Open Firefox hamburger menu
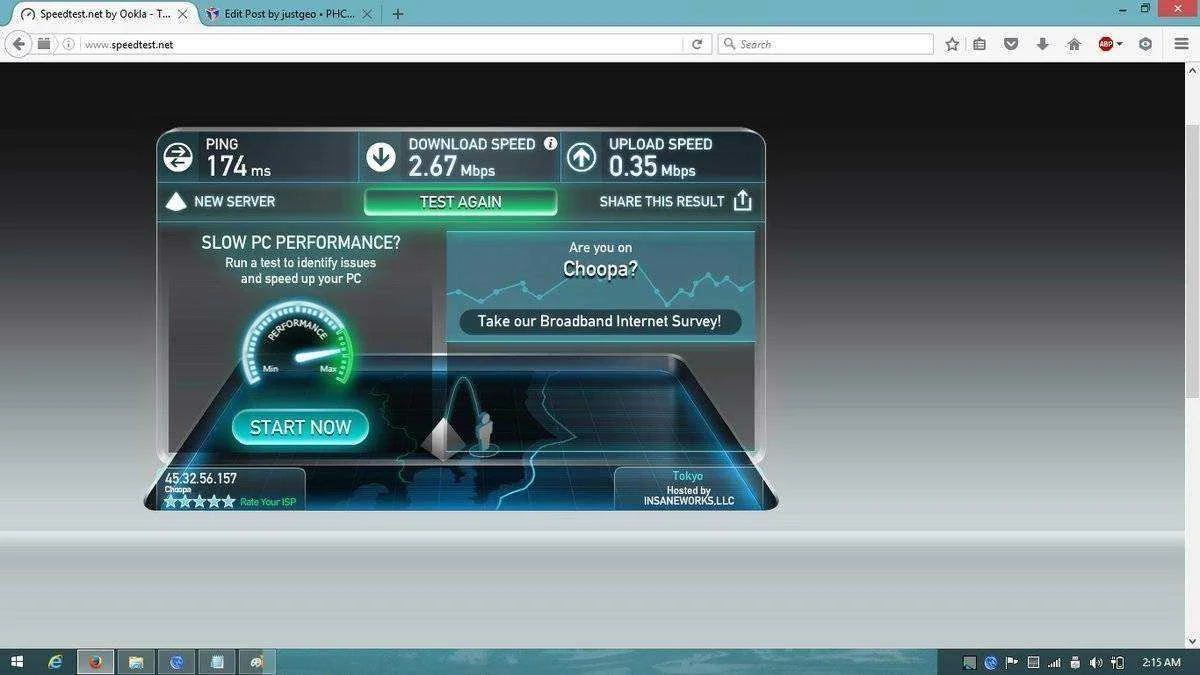1200x675 pixels. pyautogui.click(x=1181, y=44)
